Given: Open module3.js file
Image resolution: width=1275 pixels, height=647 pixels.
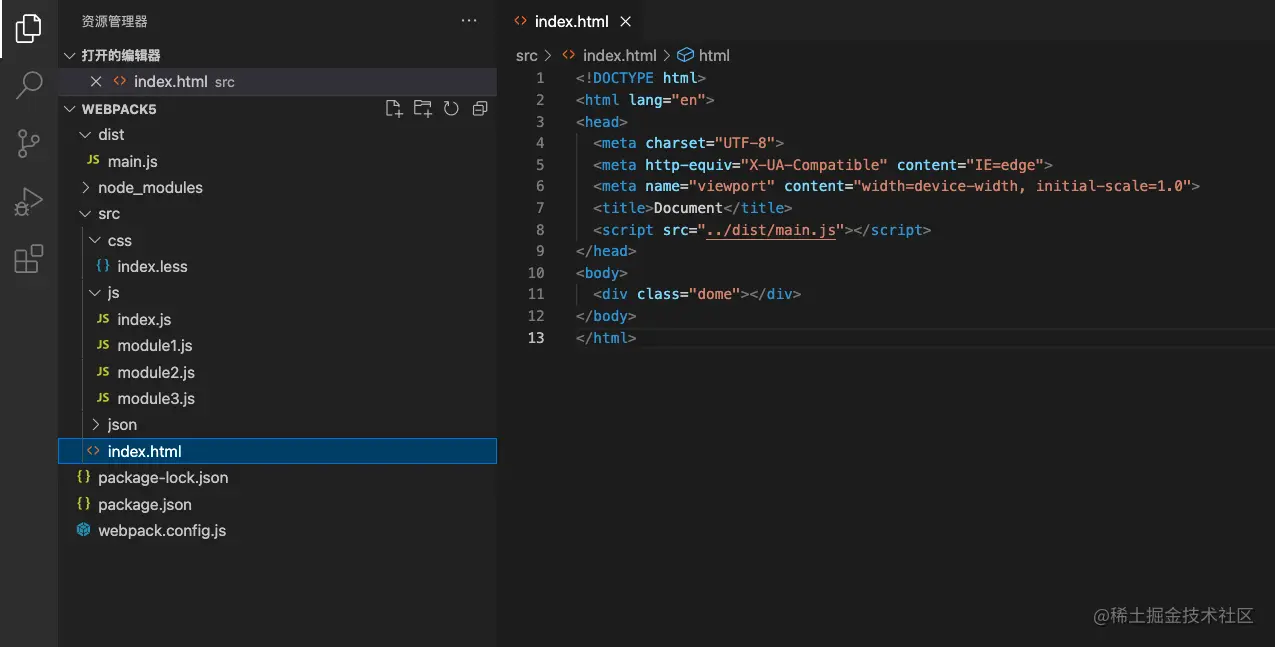Looking at the screenshot, I should coord(277,399).
